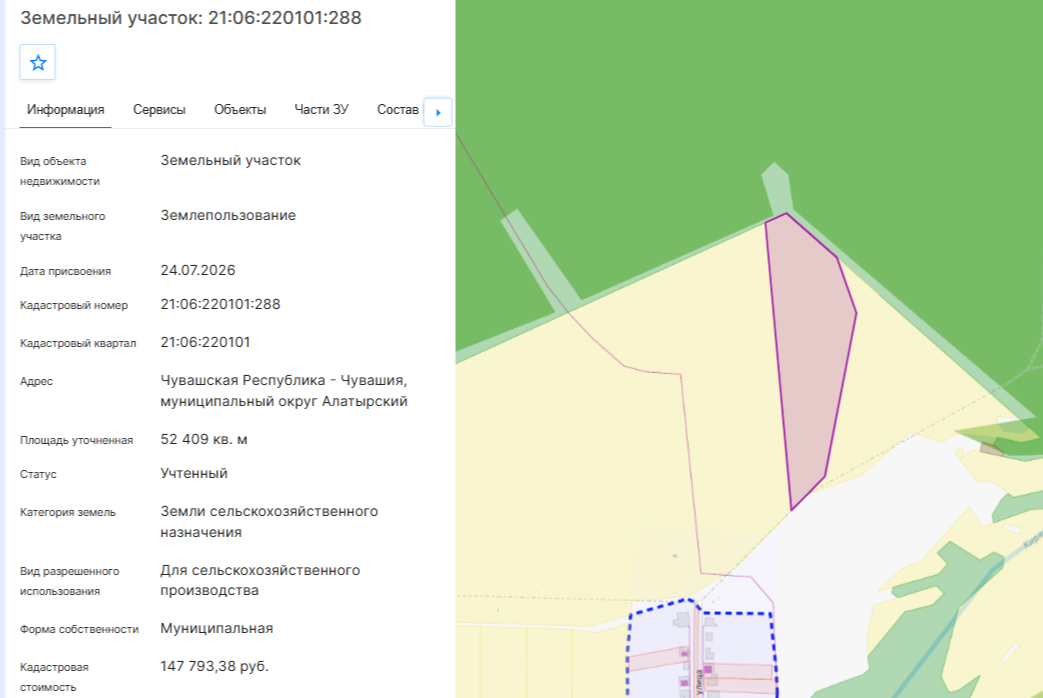Select the land type value 'Землепользование'
This screenshot has width=1043, height=698.
[227, 215]
